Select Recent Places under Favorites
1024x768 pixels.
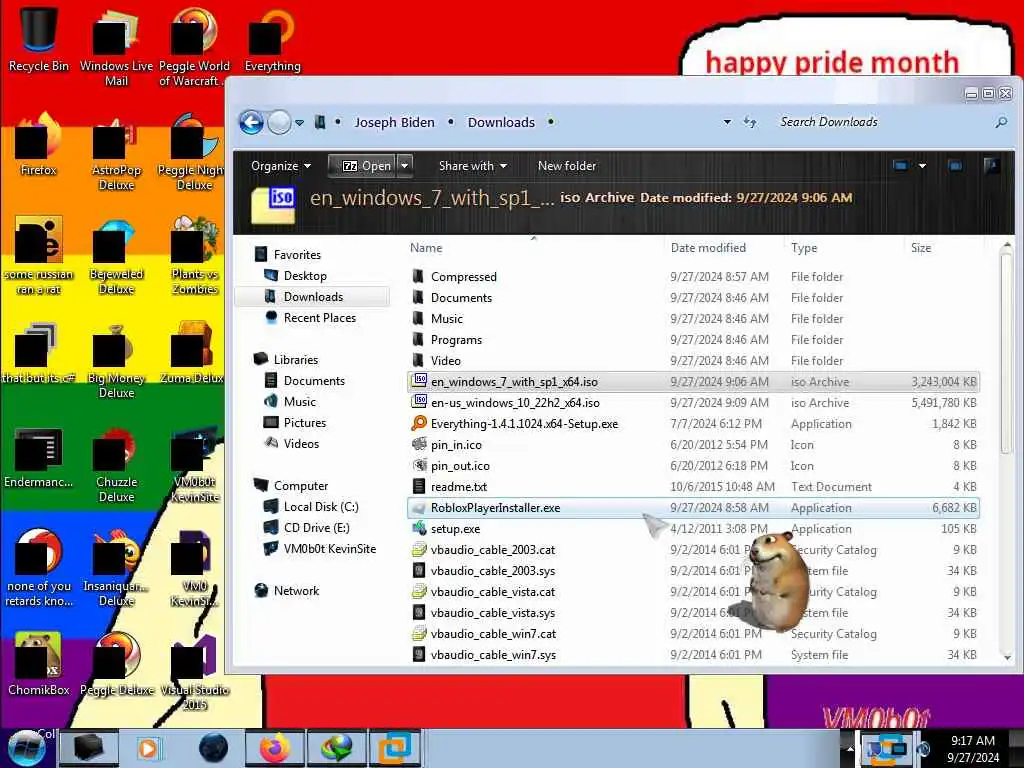click(319, 317)
